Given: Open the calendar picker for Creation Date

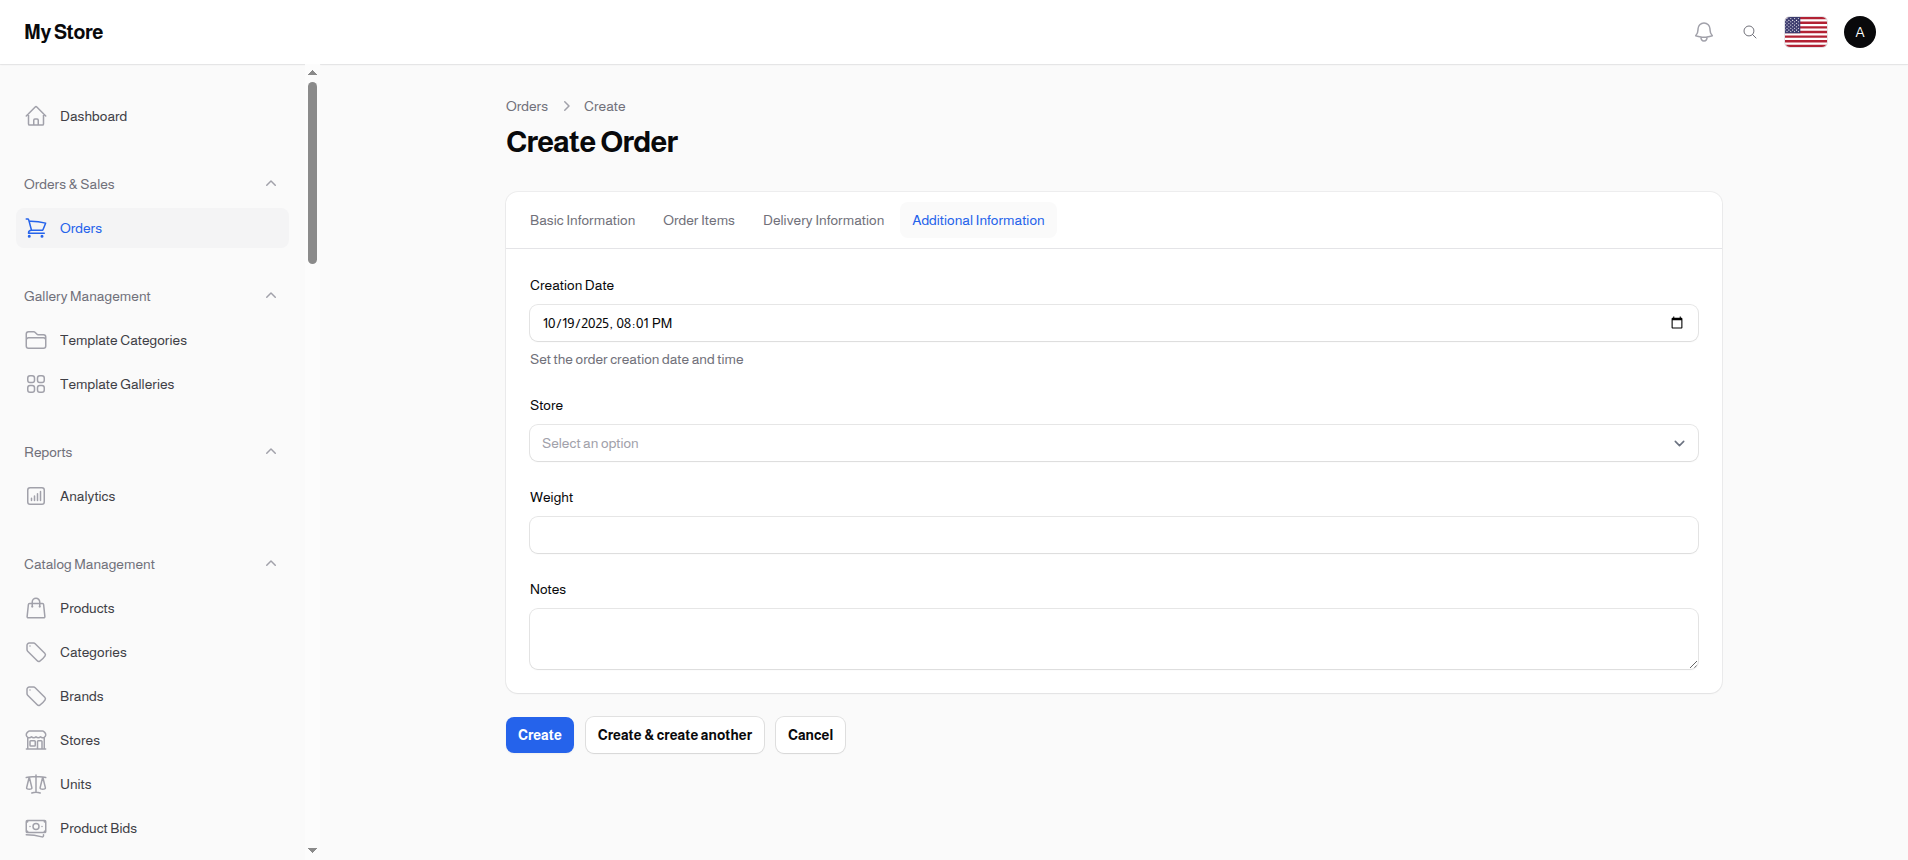Looking at the screenshot, I should pyautogui.click(x=1677, y=323).
